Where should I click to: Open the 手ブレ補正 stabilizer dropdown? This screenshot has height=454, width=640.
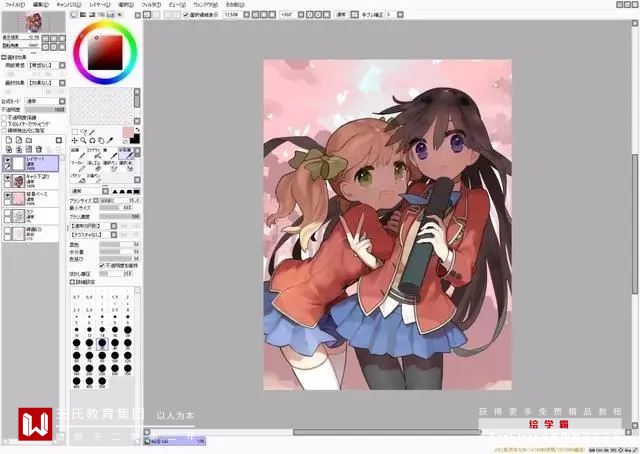tap(400, 15)
